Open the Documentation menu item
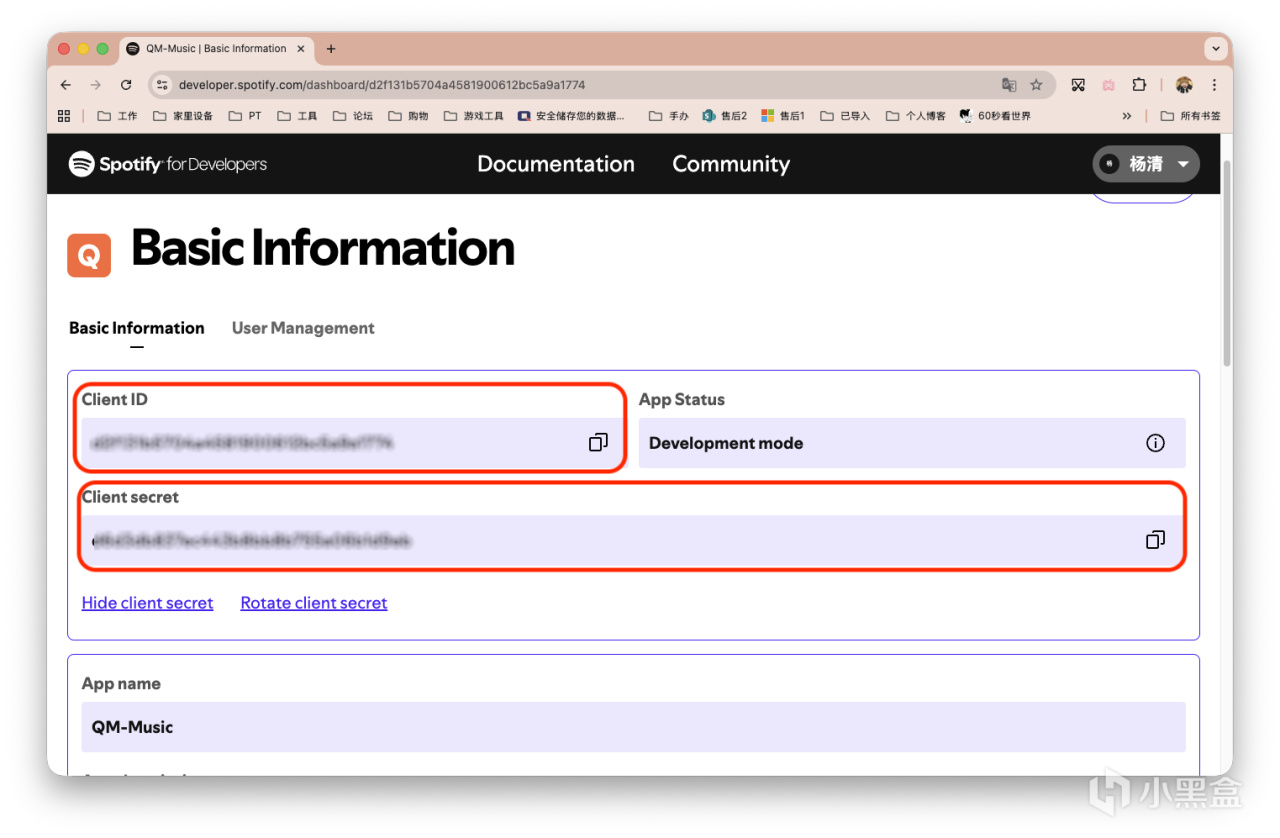Viewport: 1280px width, 838px height. 556,164
